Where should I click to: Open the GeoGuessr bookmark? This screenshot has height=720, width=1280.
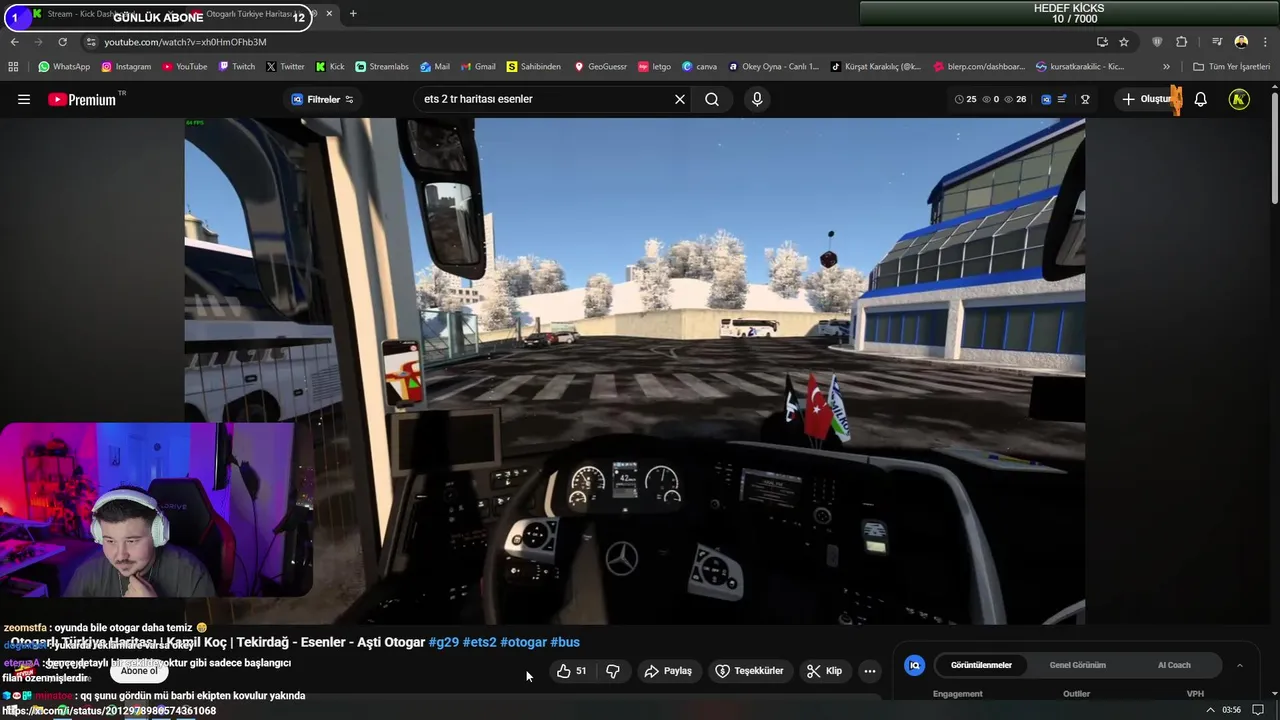click(x=600, y=67)
